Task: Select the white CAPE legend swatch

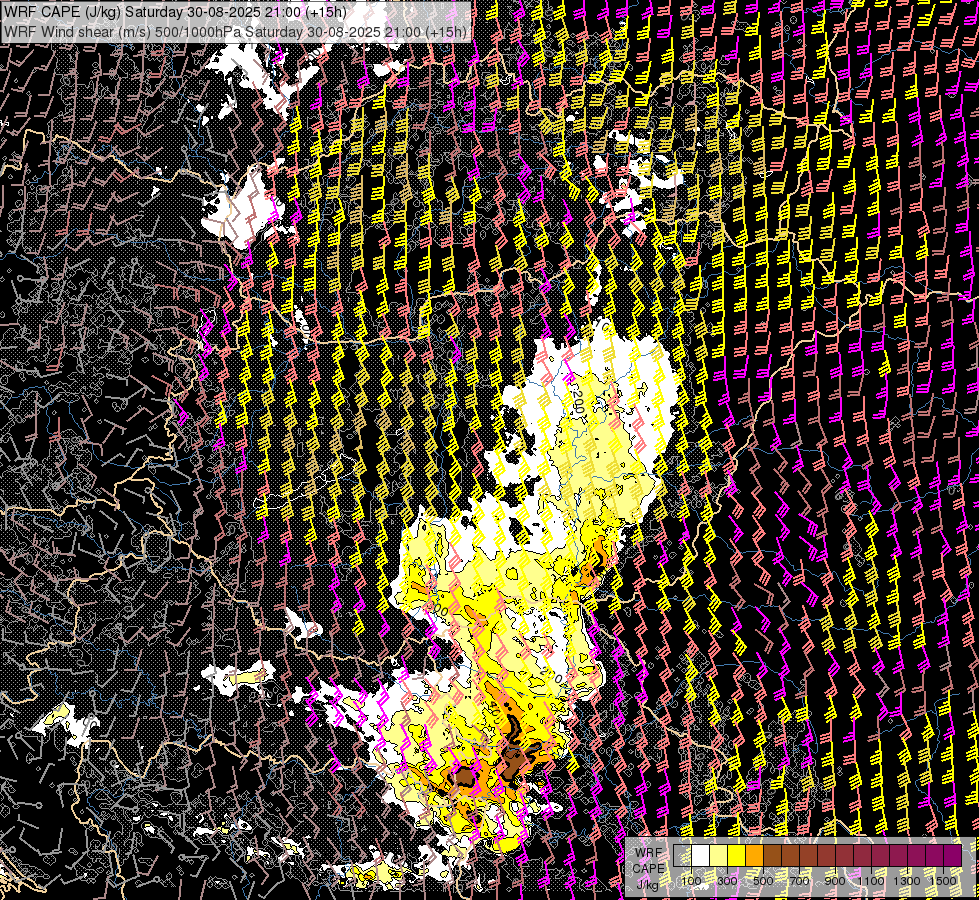Action: (x=701, y=856)
